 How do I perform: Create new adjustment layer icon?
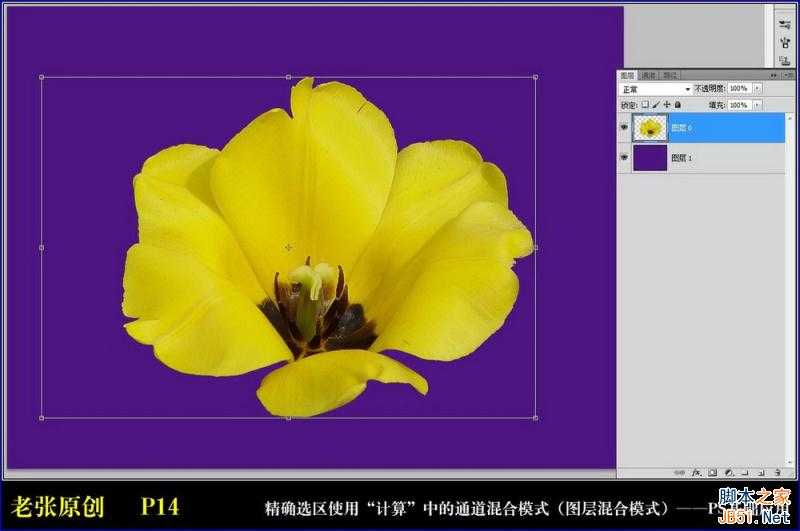729,473
